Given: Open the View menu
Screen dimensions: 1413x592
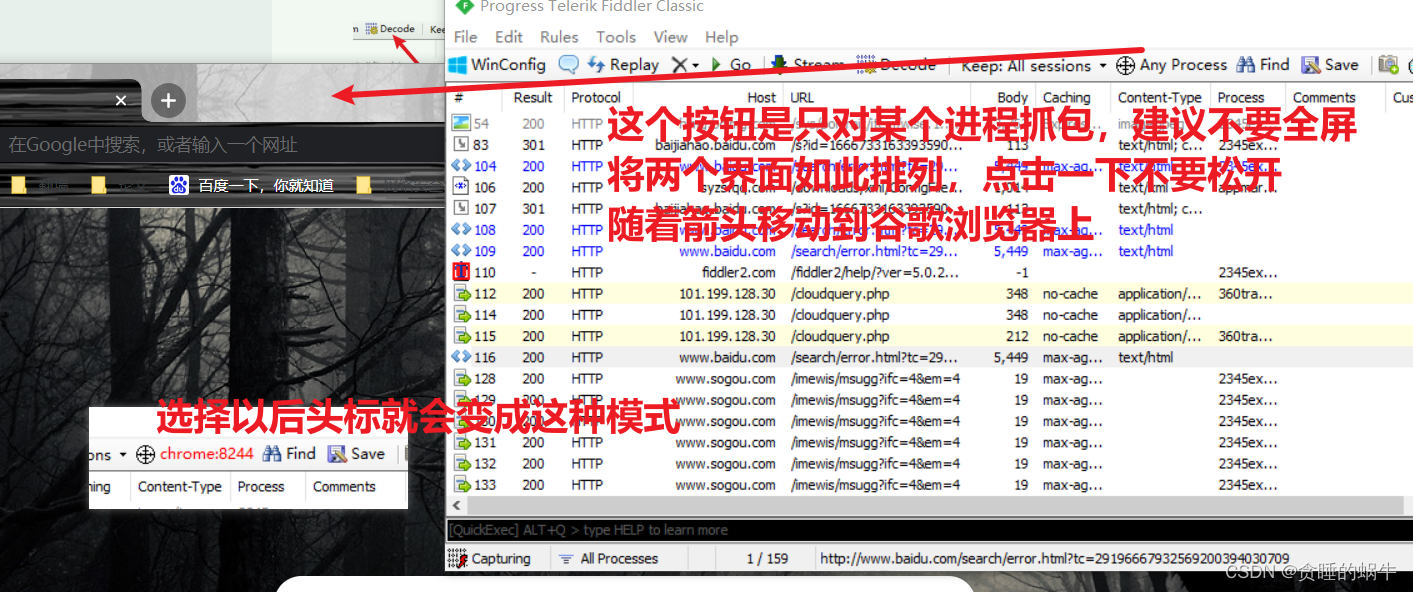Looking at the screenshot, I should pos(670,37).
